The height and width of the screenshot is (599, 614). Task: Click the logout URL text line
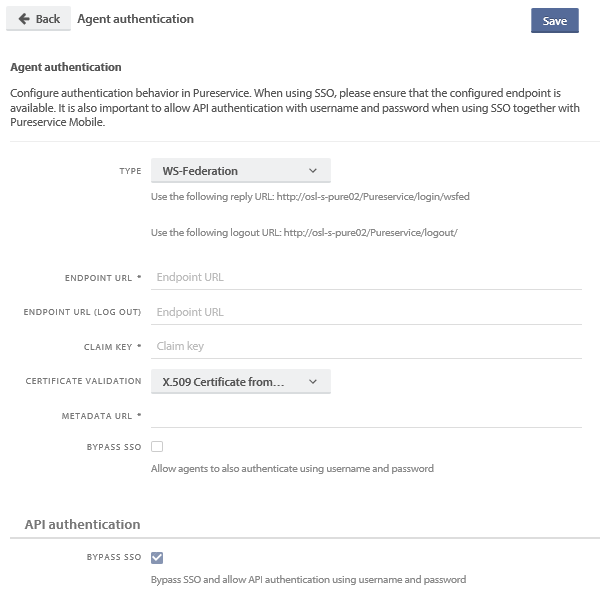304,233
